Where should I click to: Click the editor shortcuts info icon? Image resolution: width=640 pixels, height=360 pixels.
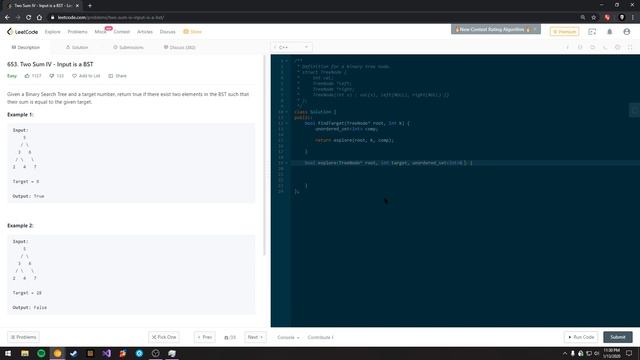(567, 47)
